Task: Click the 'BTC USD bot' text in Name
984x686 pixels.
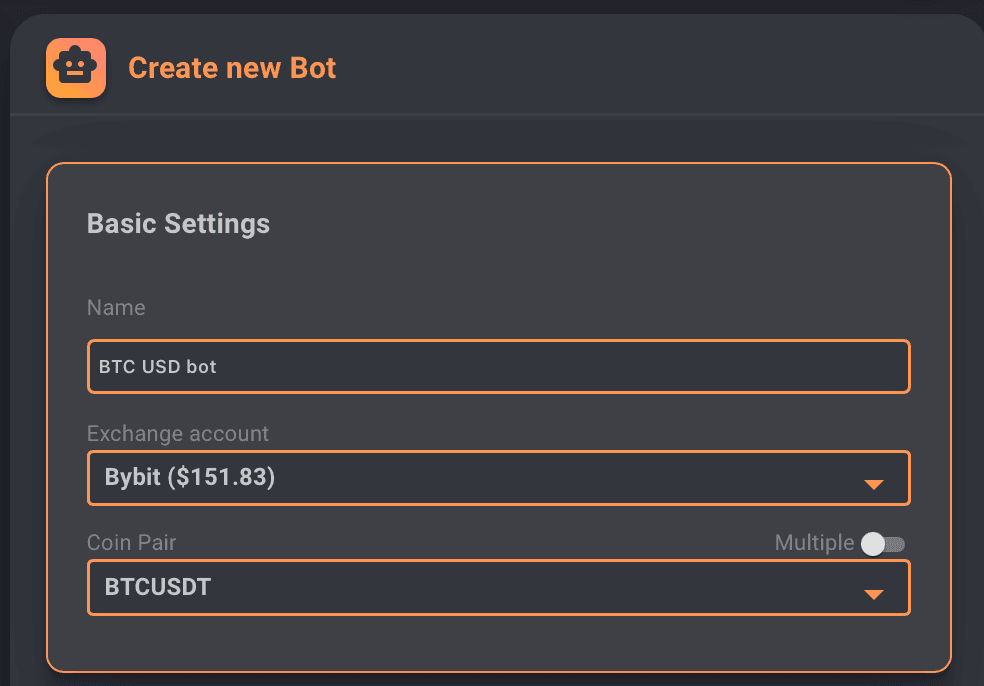Action: point(158,367)
